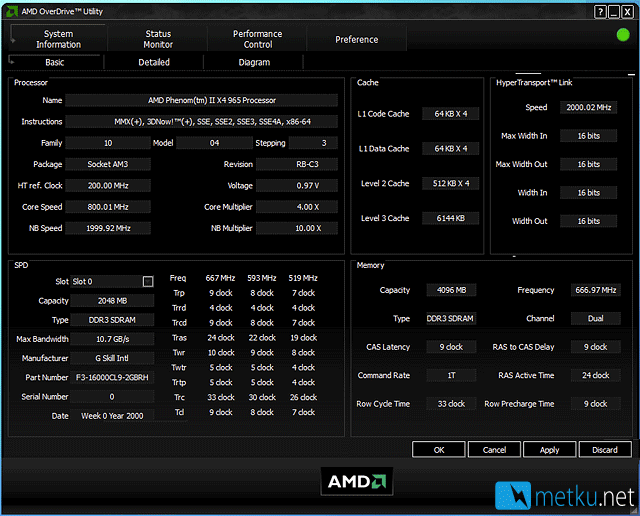Click the Apply button
The width and height of the screenshot is (640, 516).
549,449
